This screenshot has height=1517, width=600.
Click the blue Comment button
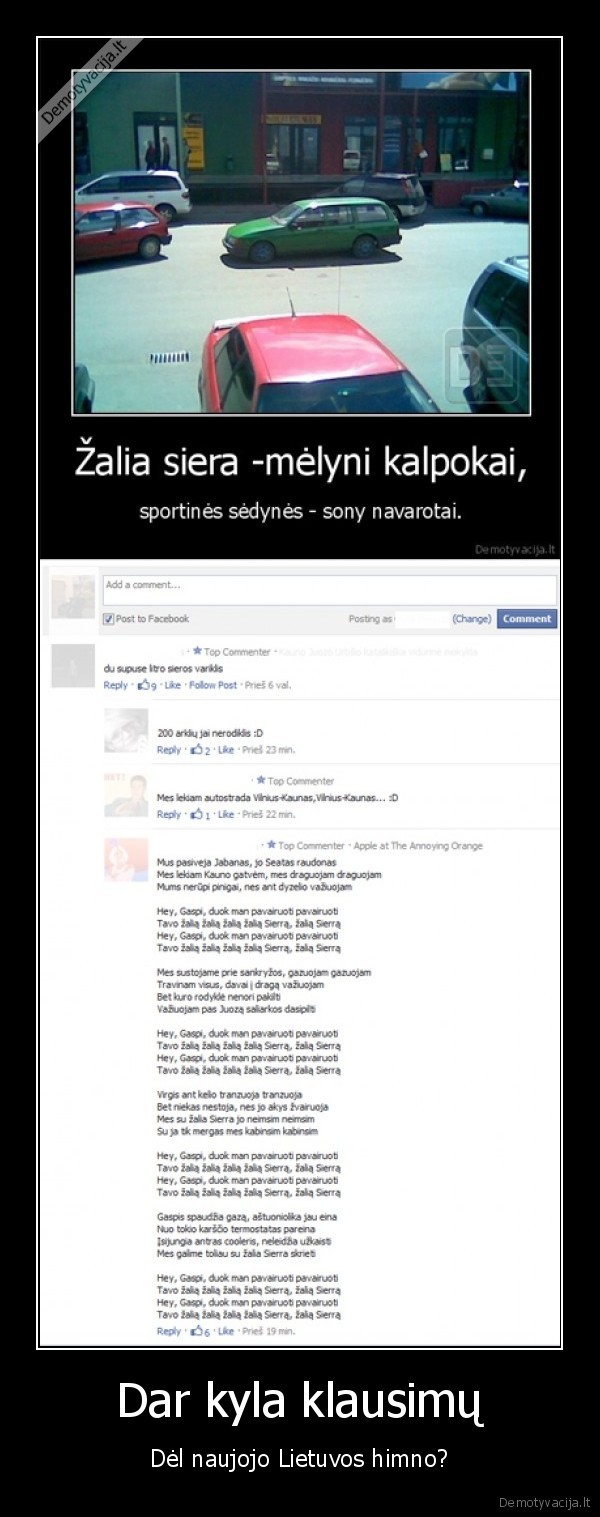coord(527,619)
